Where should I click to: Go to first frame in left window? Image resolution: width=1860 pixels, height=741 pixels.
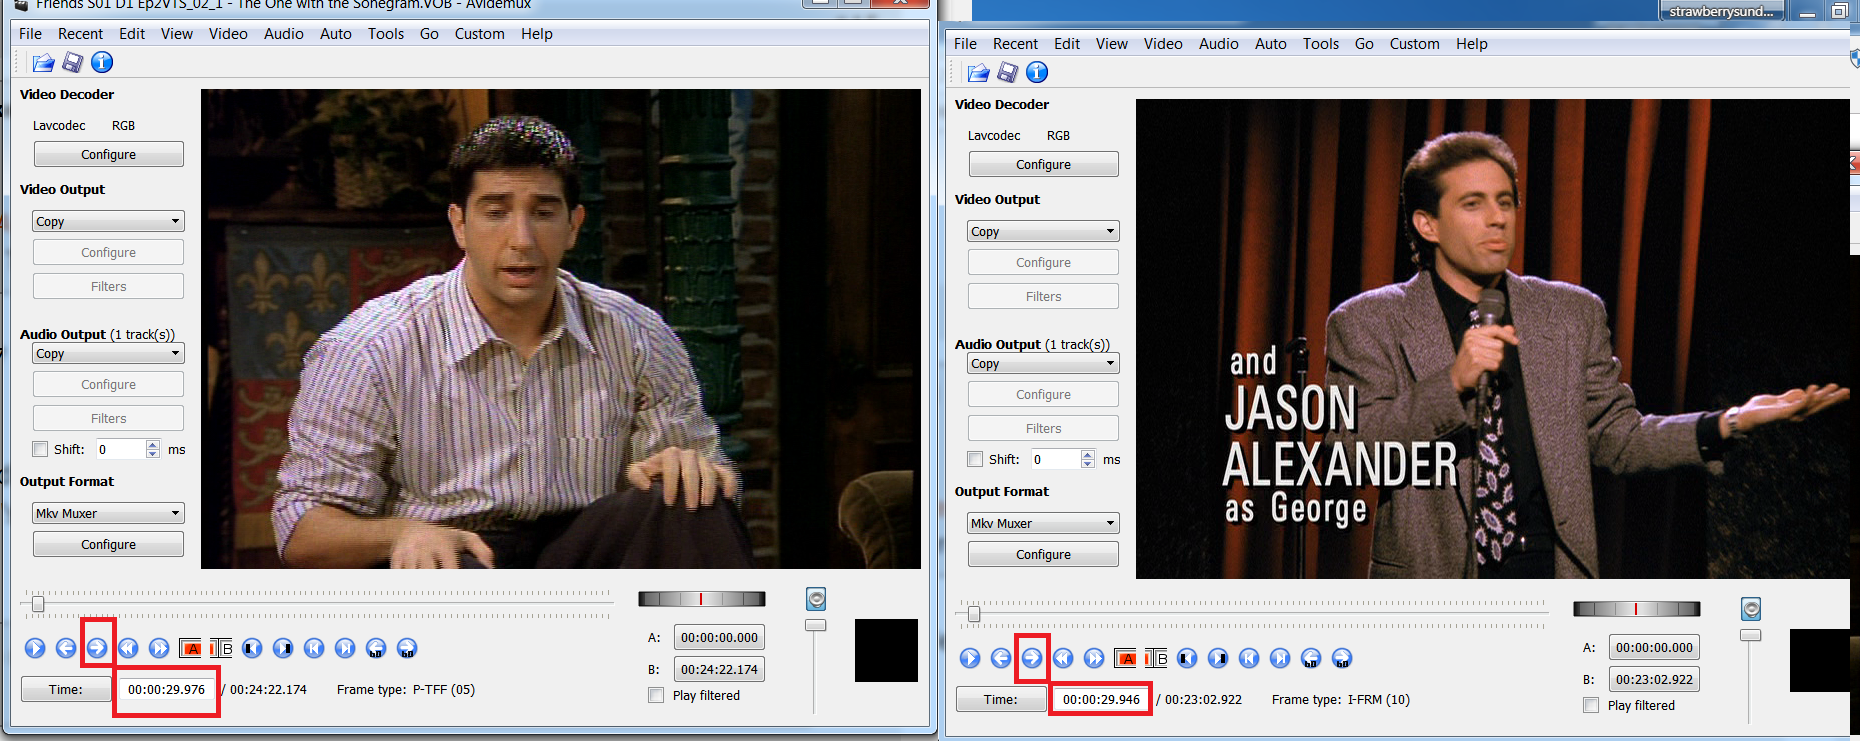(x=314, y=648)
